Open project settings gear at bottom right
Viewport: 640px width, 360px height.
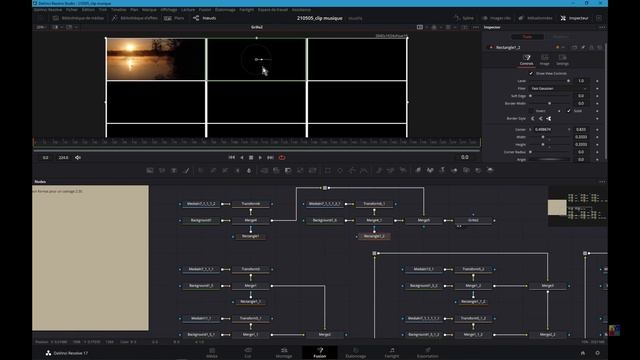pyautogui.click(x=598, y=353)
